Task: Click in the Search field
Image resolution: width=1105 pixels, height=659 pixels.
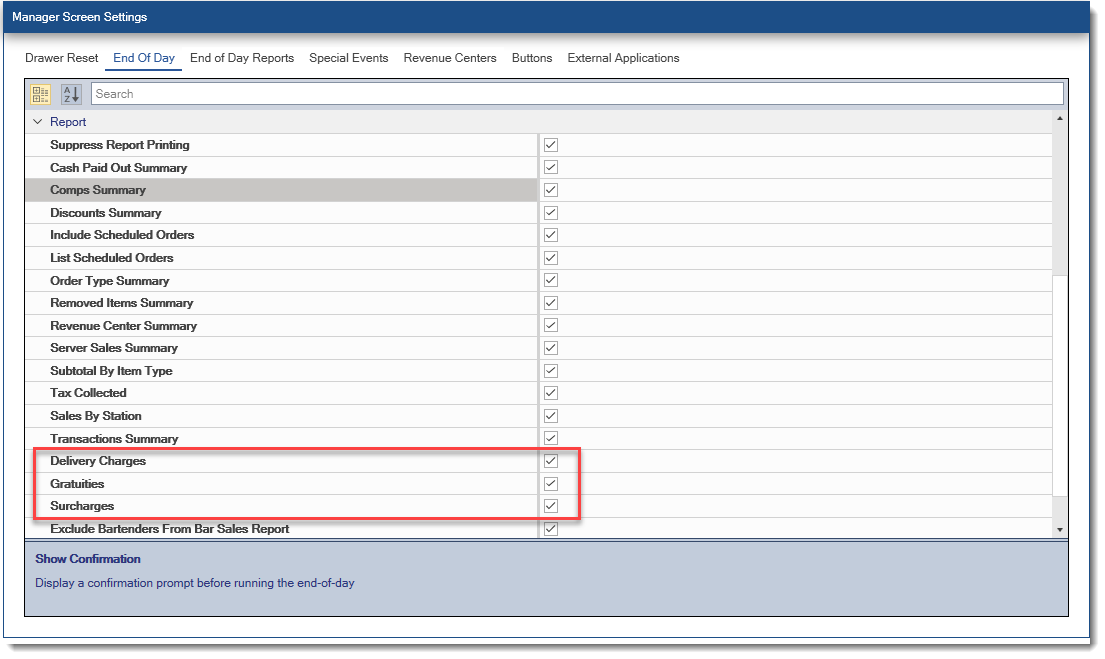Action: point(577,94)
